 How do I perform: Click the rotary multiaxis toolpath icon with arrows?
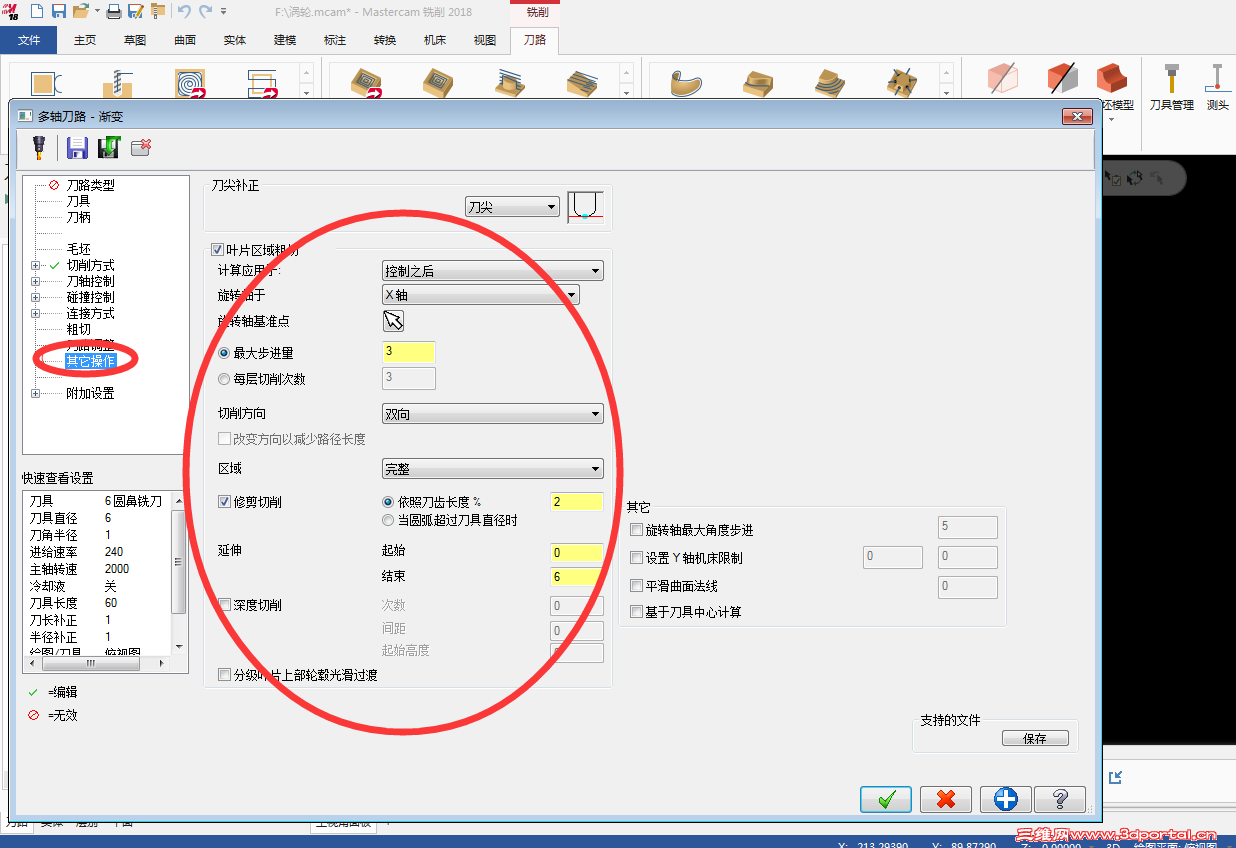click(902, 84)
